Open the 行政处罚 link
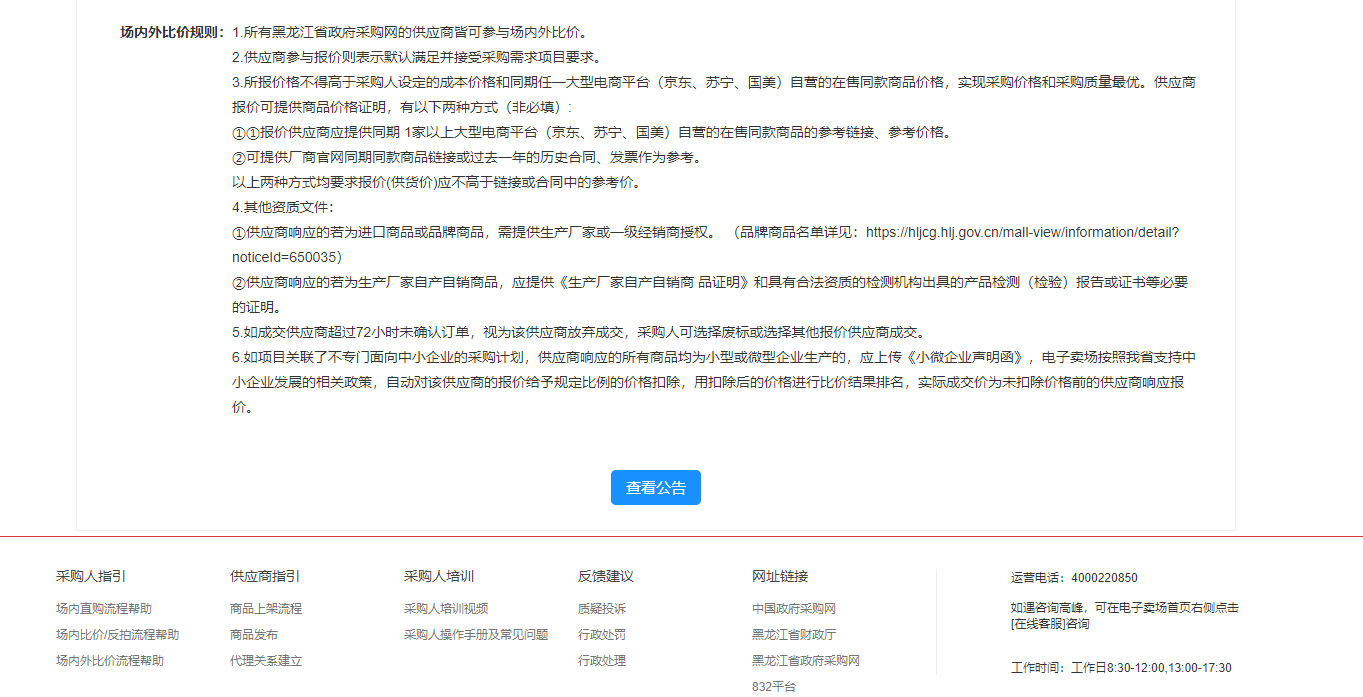The width and height of the screenshot is (1363, 697). [601, 634]
